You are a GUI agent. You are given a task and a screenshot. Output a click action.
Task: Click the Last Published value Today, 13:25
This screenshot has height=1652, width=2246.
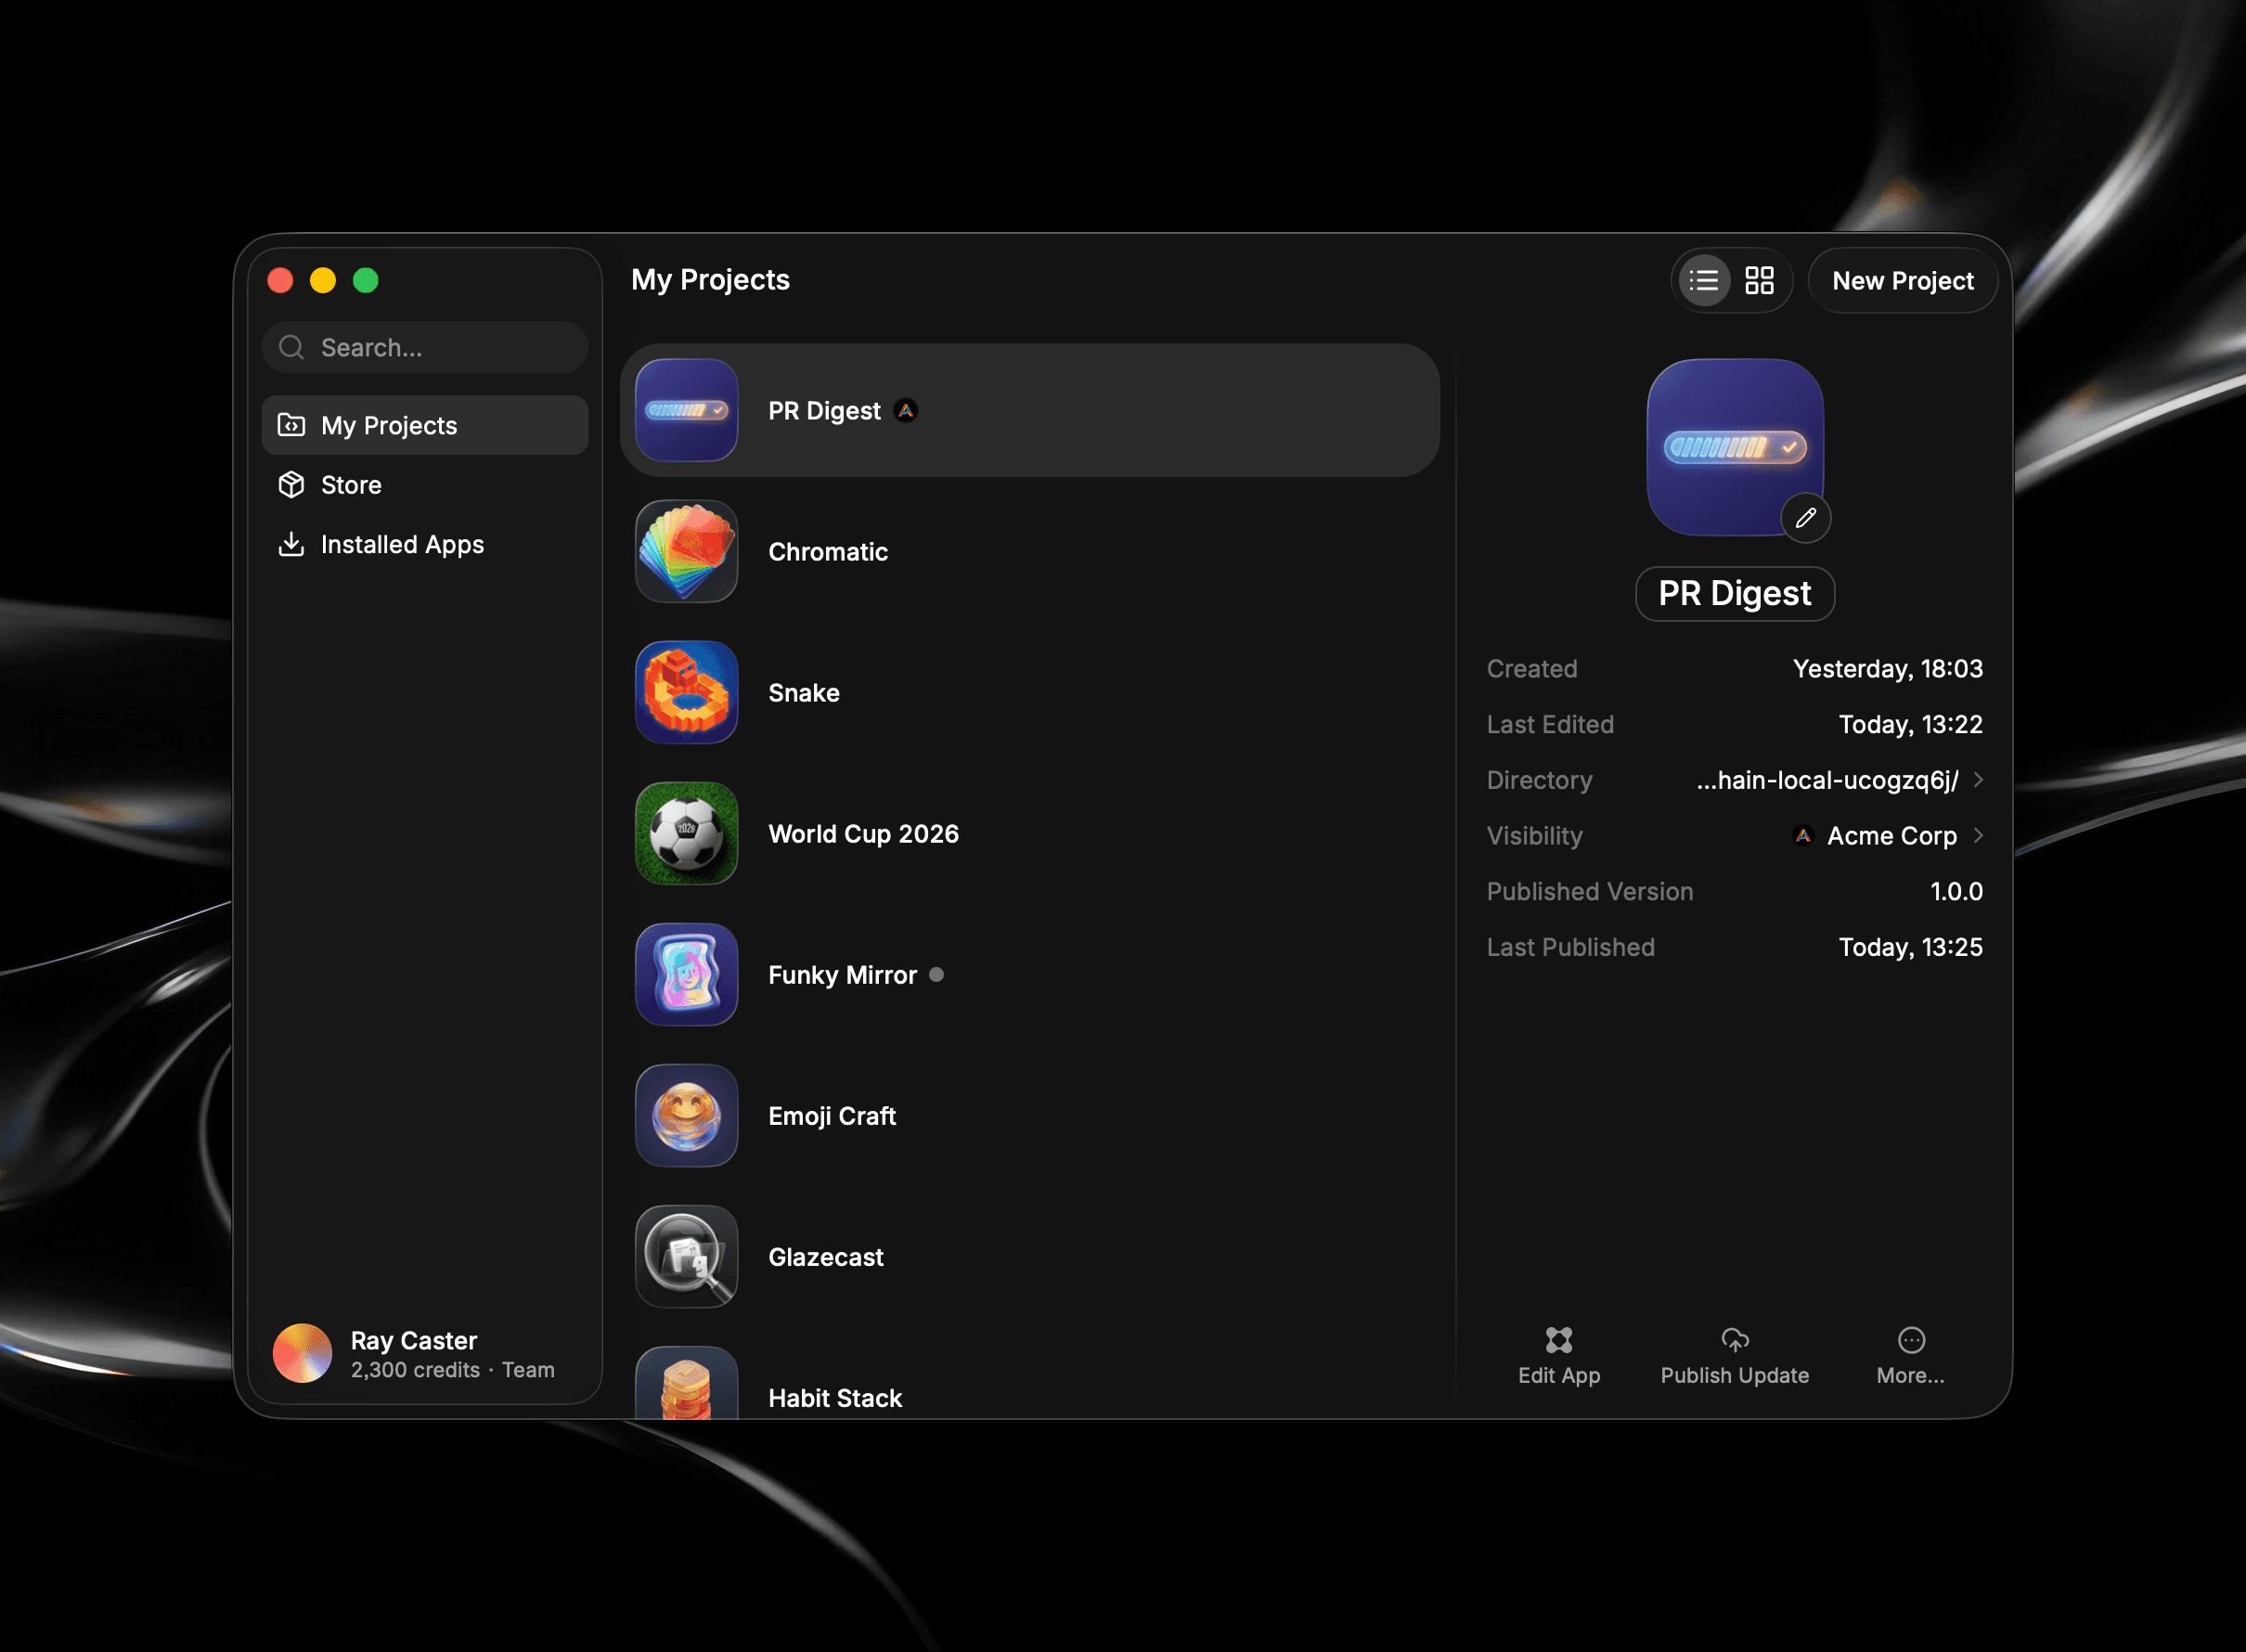pyautogui.click(x=1910, y=947)
